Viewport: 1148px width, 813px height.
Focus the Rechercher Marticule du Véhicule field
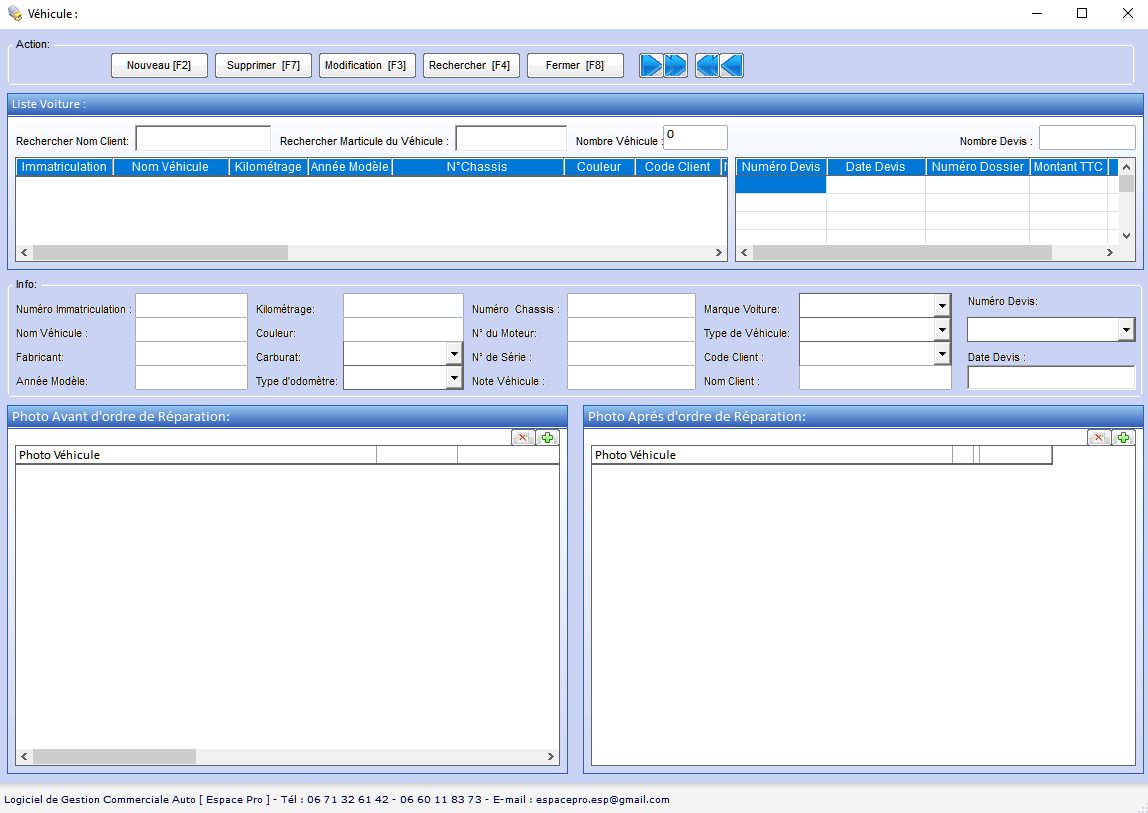point(511,138)
